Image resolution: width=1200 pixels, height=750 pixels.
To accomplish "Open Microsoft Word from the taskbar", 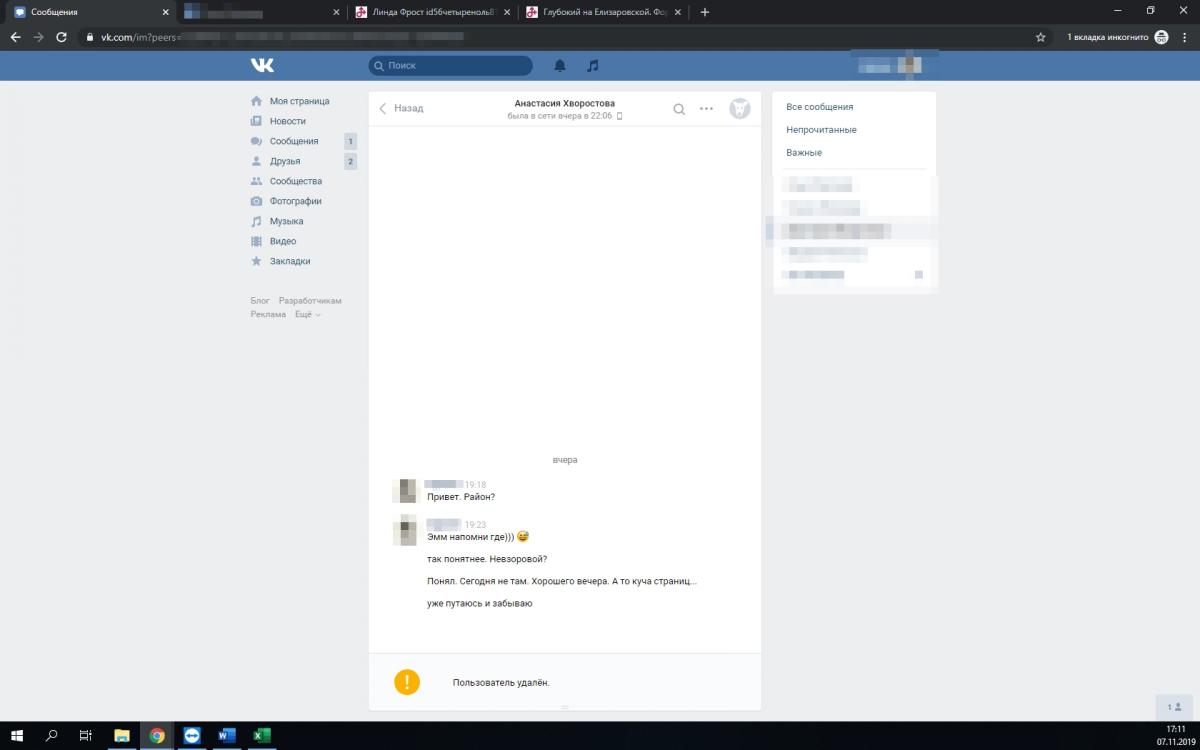I will (x=226, y=736).
